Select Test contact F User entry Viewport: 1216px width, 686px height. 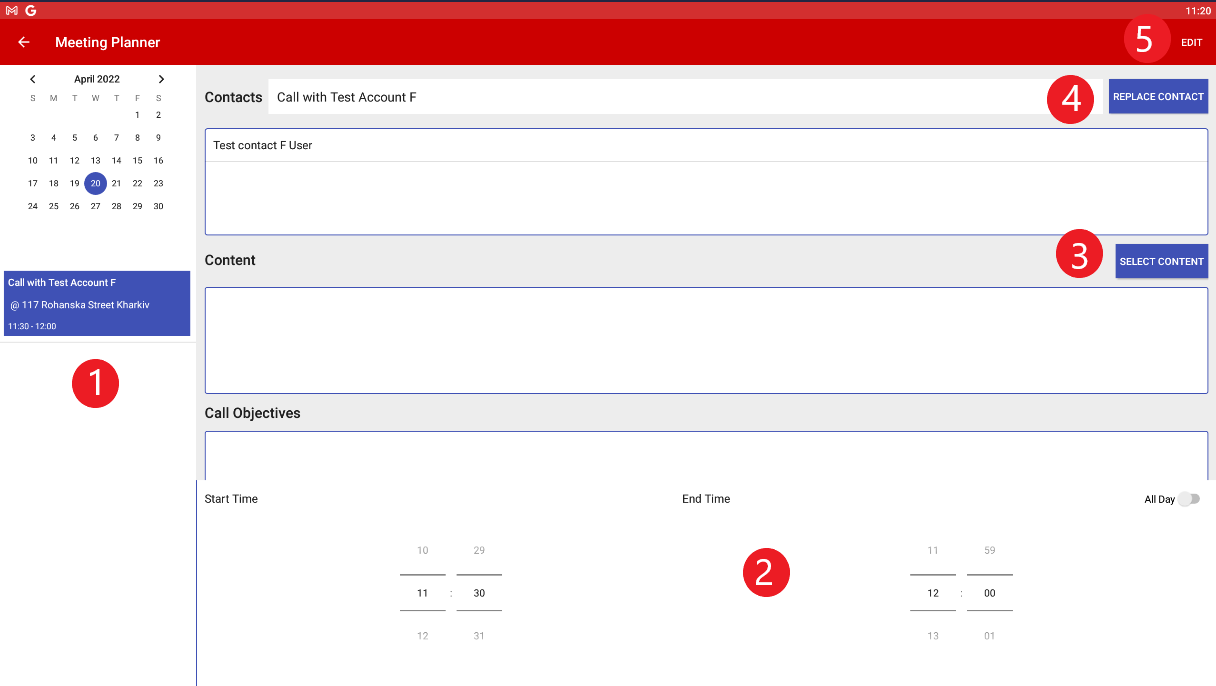pyautogui.click(x=705, y=146)
